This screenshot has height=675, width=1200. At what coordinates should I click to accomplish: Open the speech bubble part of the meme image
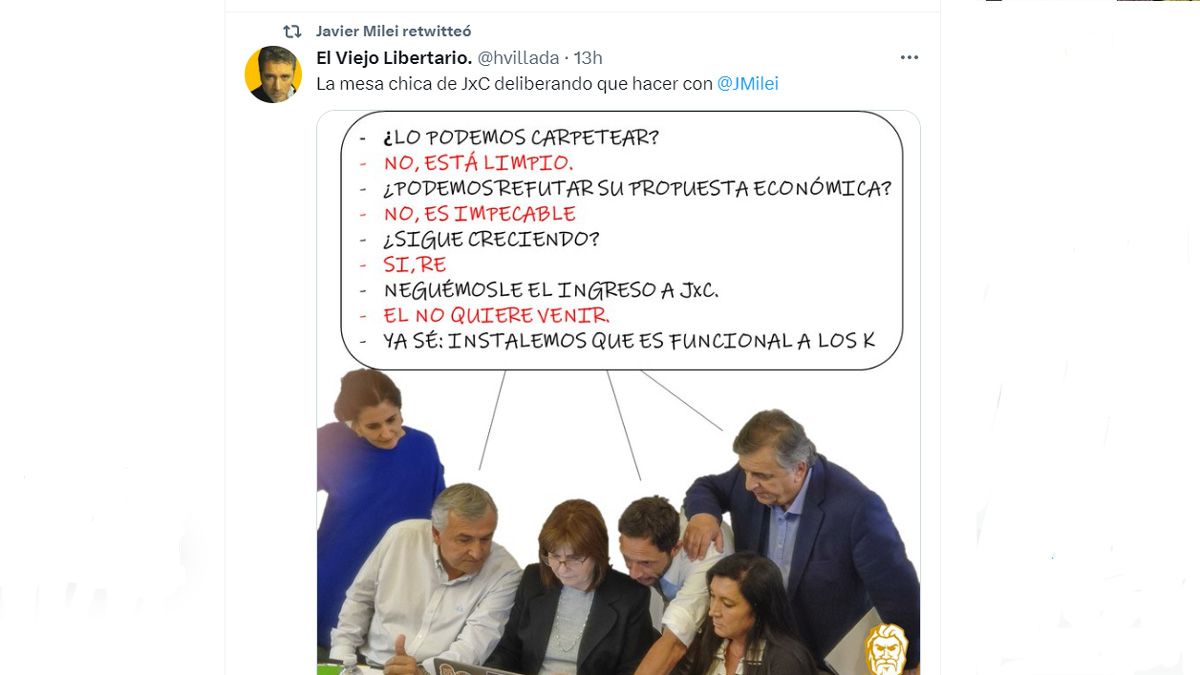622,241
